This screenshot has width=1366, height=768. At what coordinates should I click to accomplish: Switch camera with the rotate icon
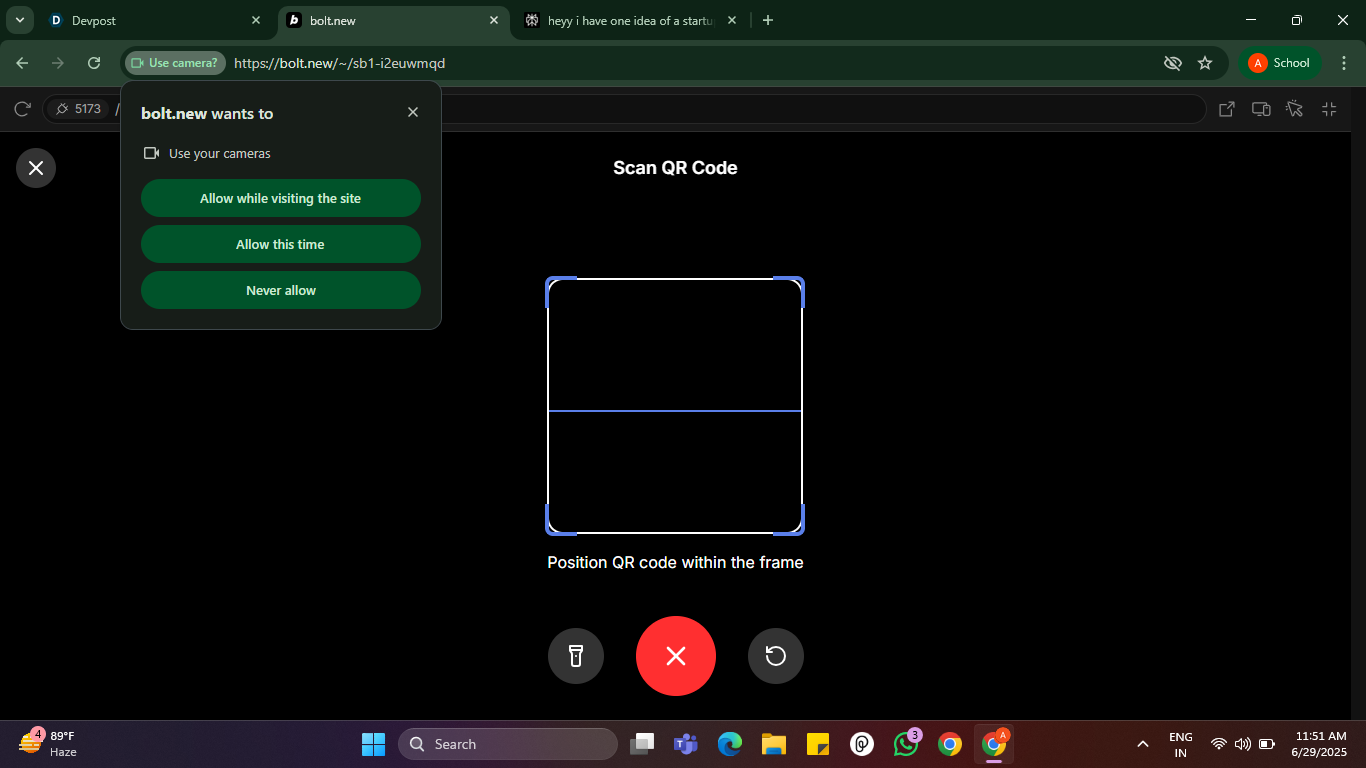(776, 656)
